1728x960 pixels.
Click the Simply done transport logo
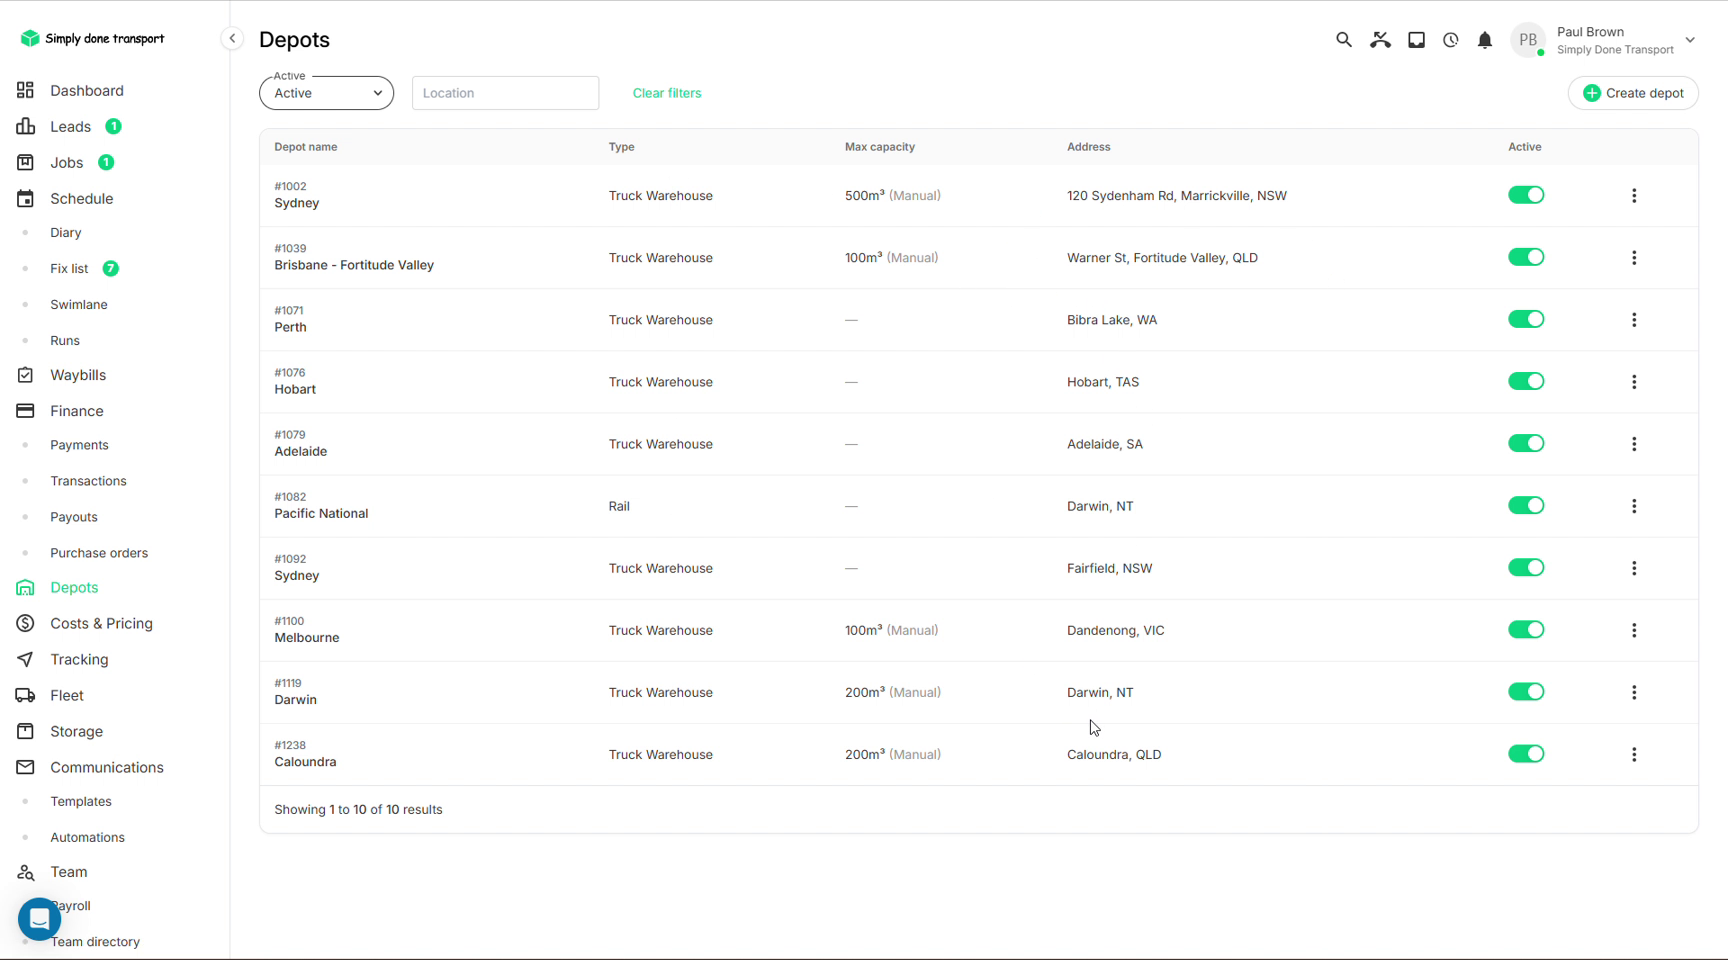[92, 38]
